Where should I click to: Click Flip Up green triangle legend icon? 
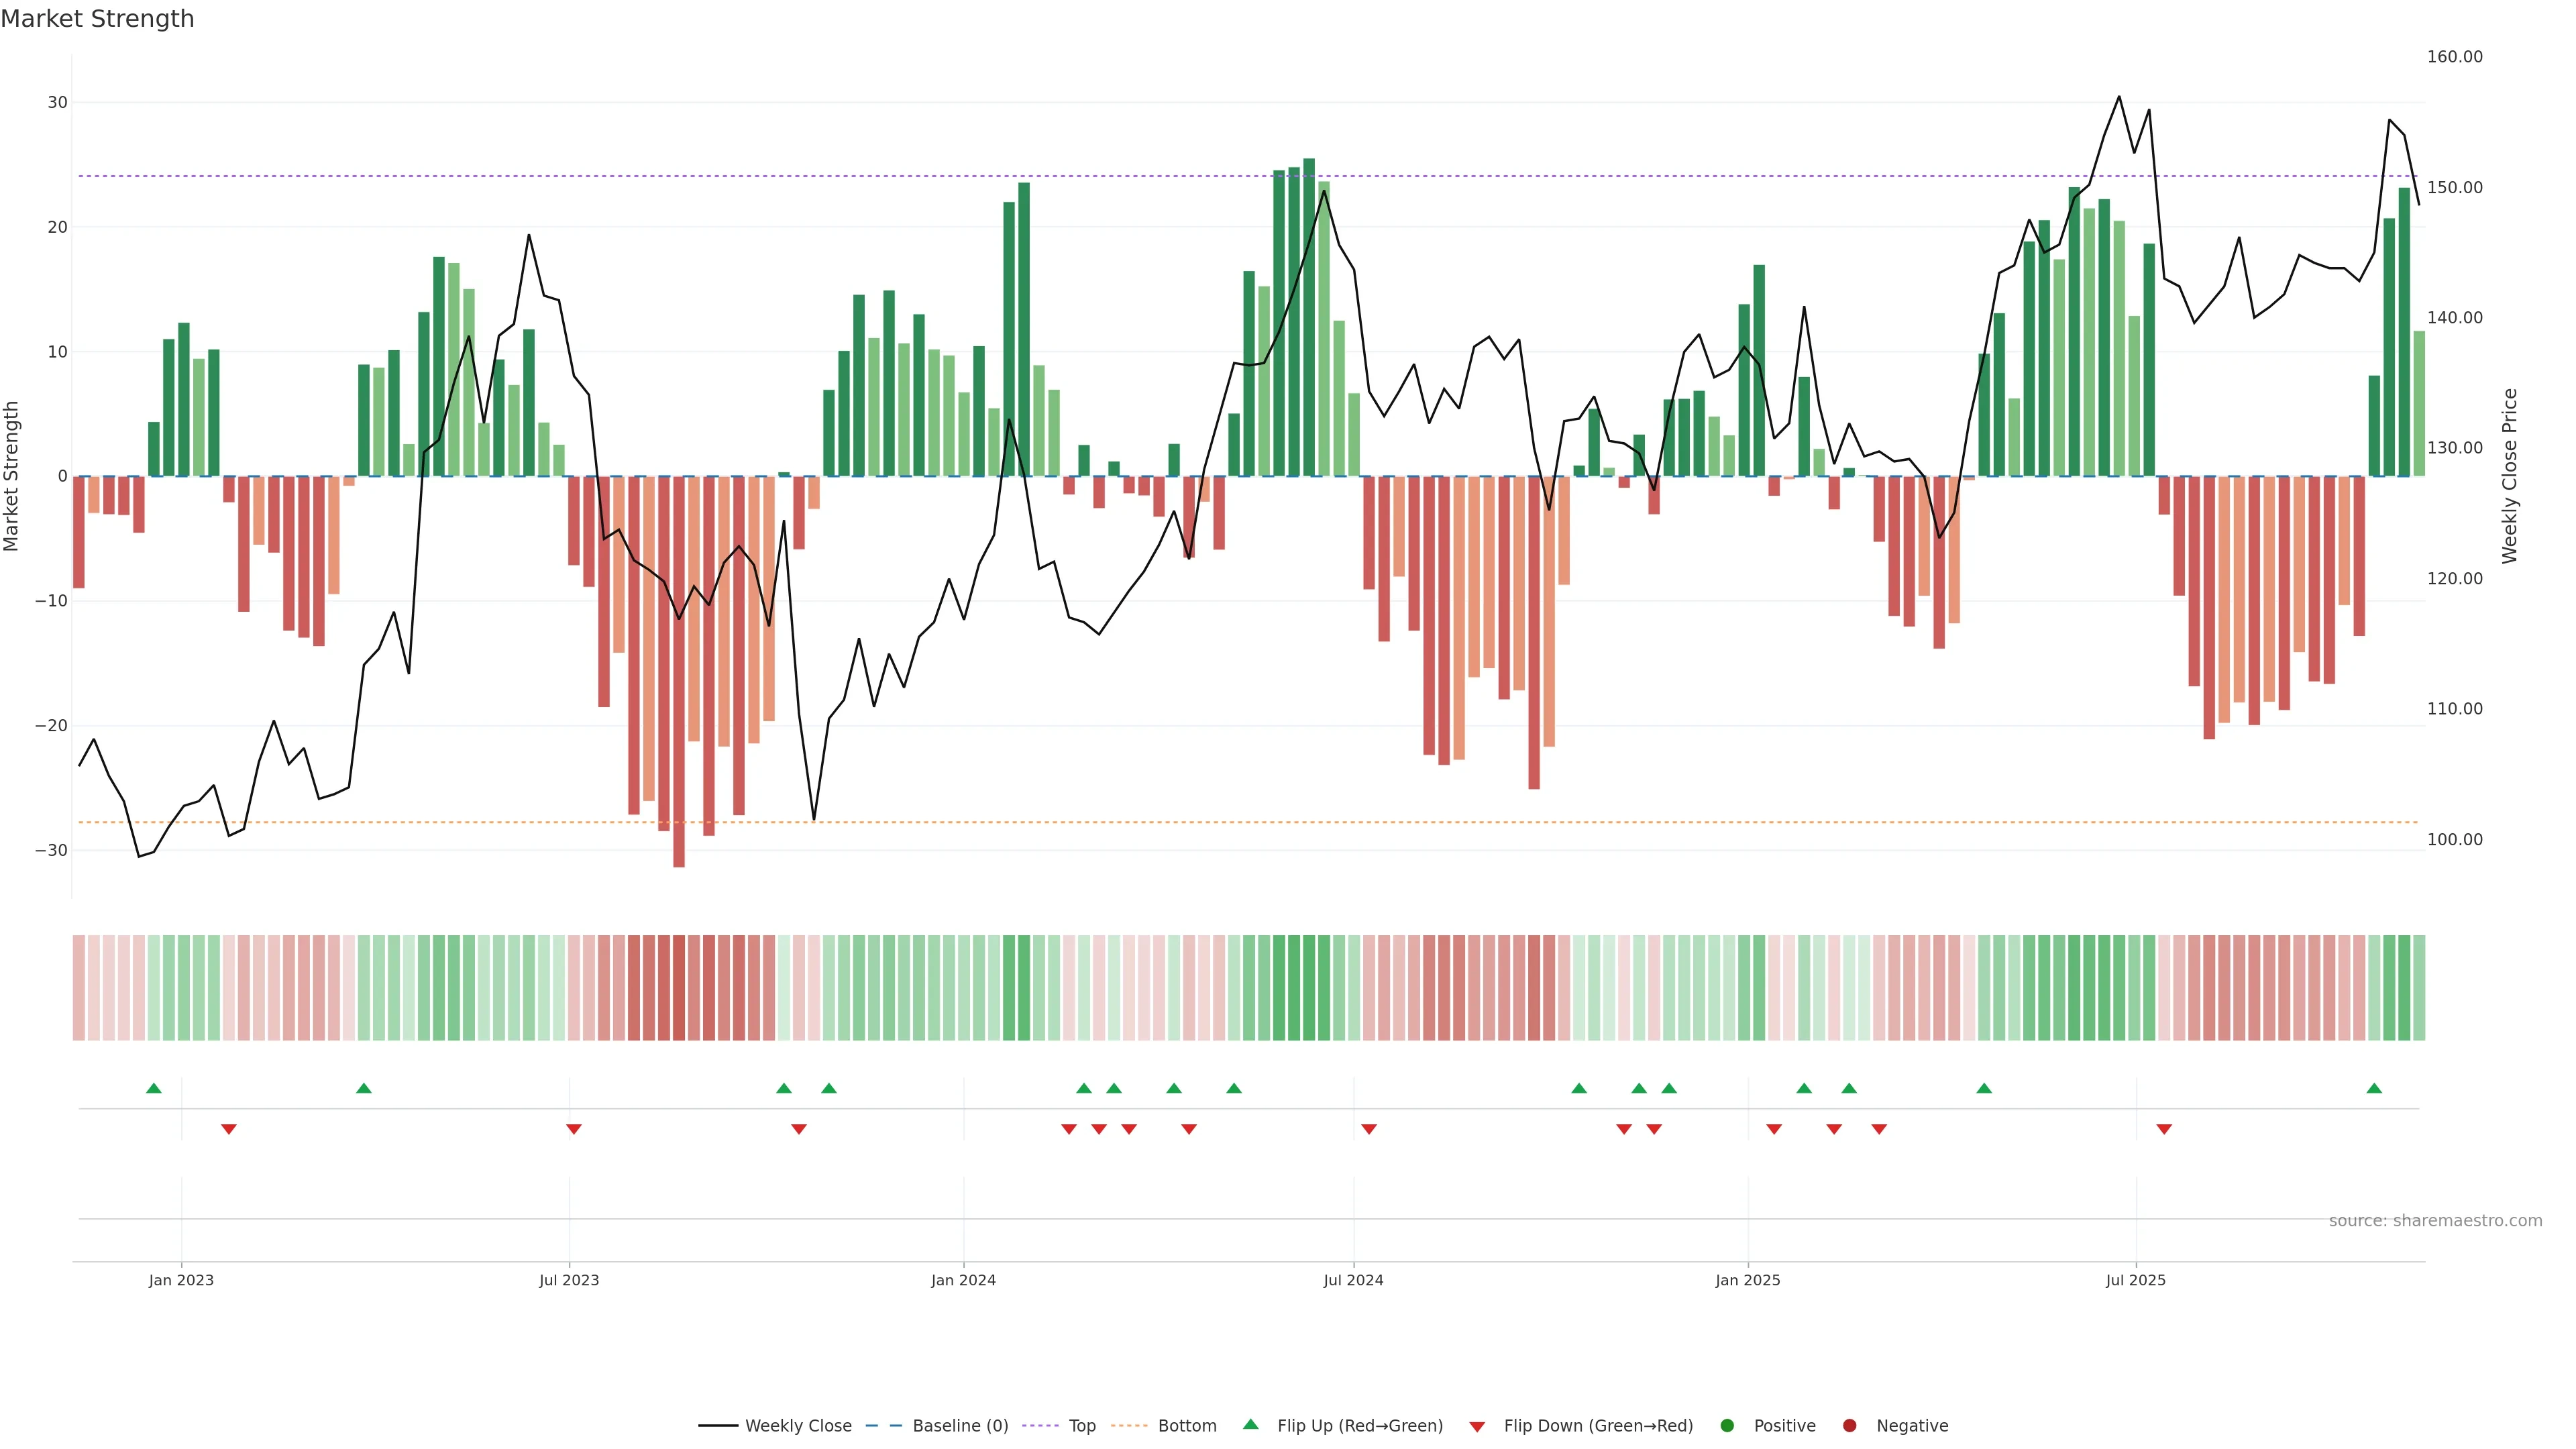1250,1425
